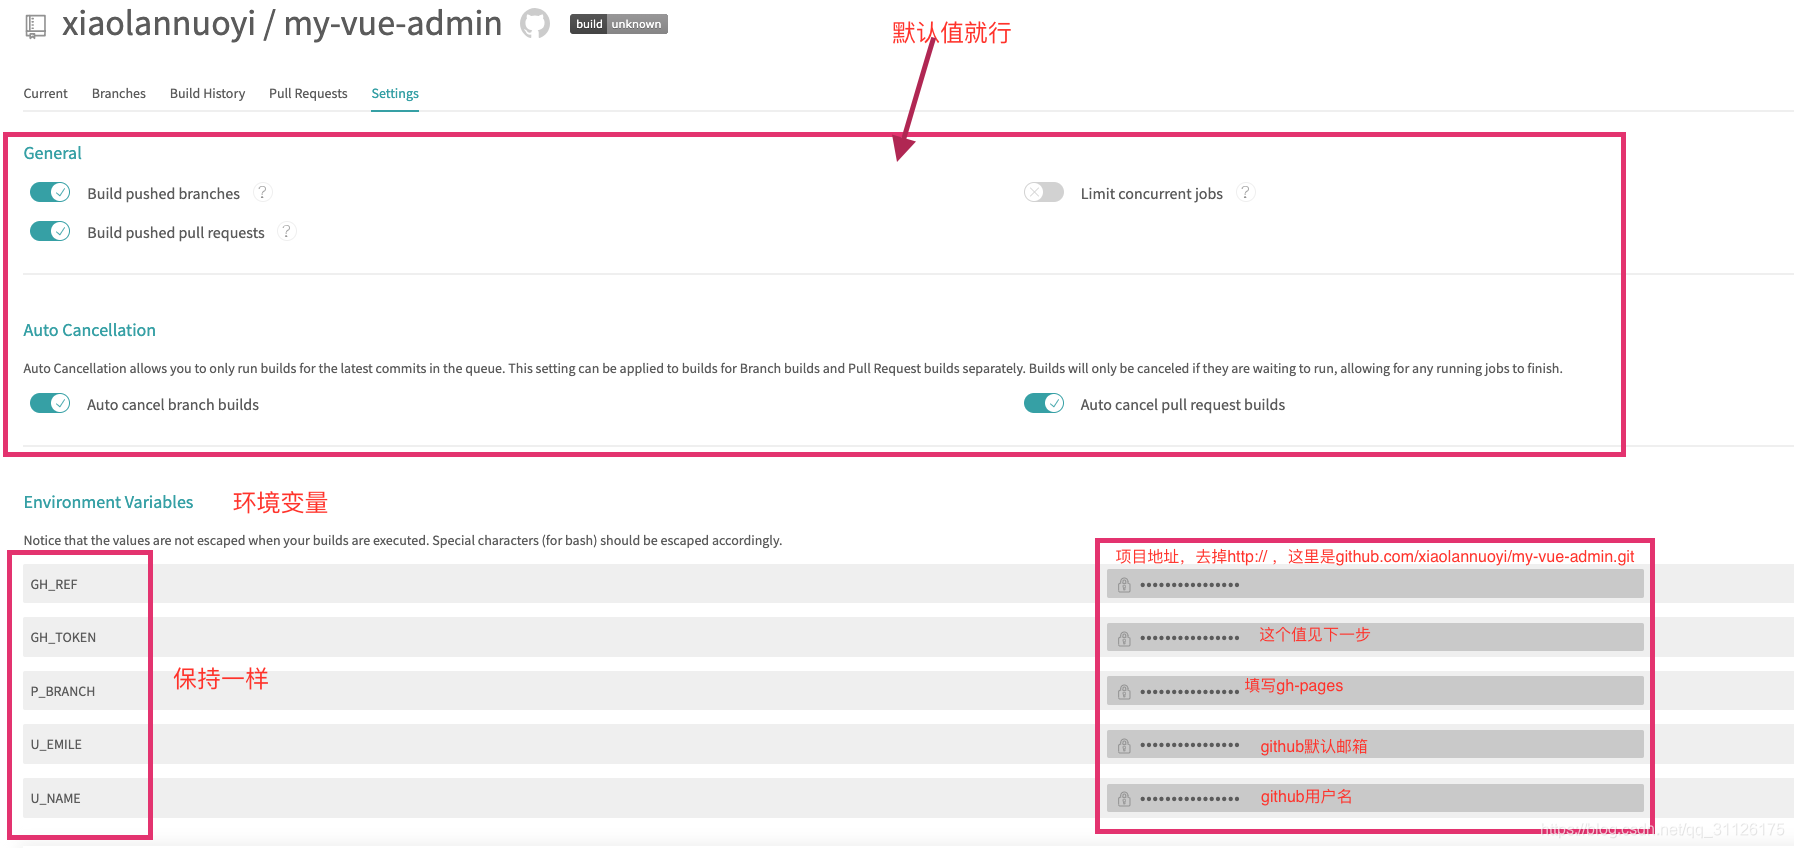The height and width of the screenshot is (848, 1794).
Task: Click lock icon in GH_REF value field
Action: pyautogui.click(x=1124, y=585)
